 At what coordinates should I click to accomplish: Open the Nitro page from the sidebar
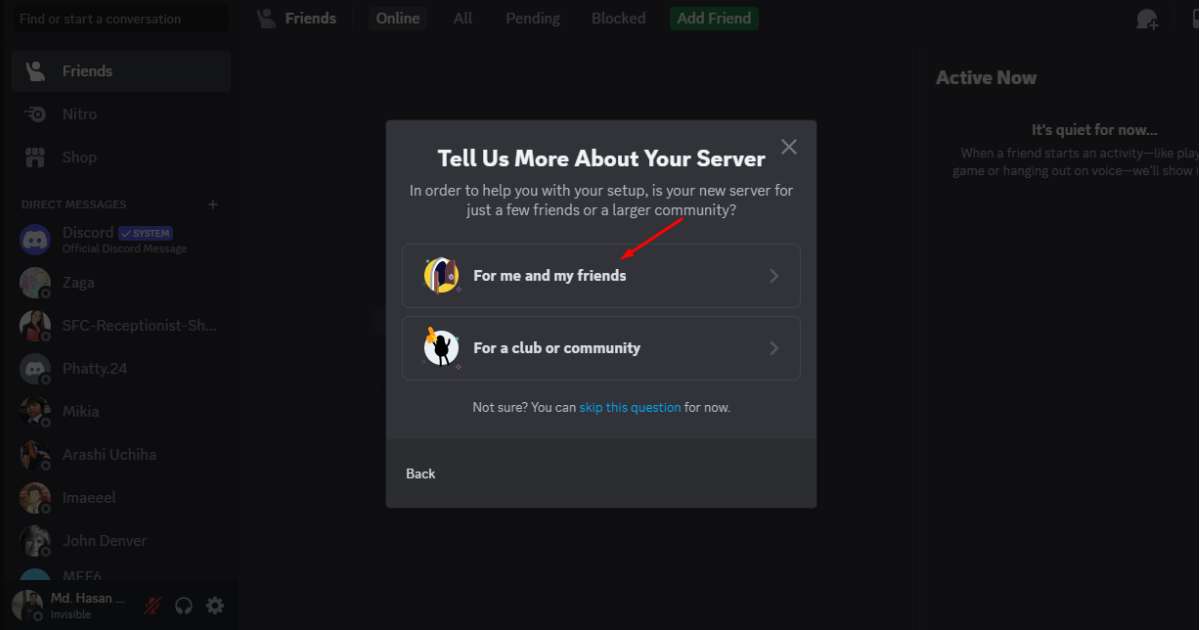click(x=121, y=114)
